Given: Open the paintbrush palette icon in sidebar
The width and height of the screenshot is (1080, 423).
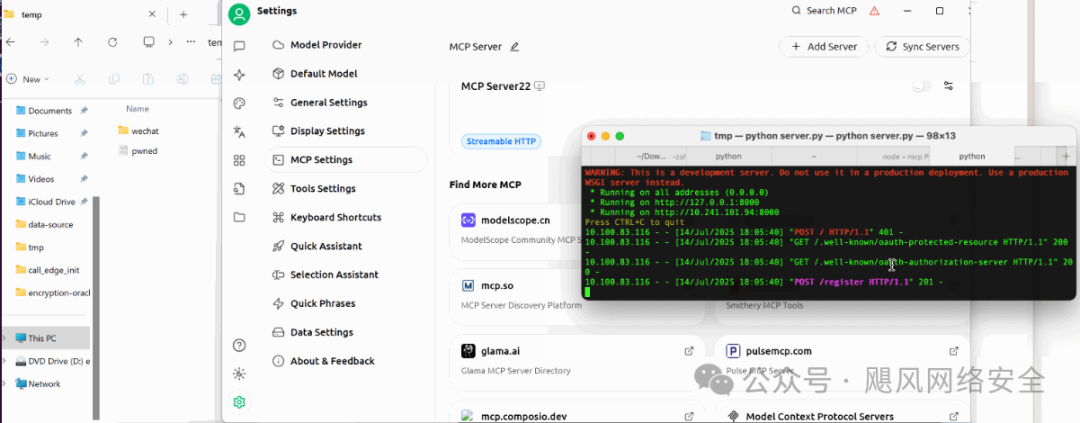Looking at the screenshot, I should [x=239, y=103].
